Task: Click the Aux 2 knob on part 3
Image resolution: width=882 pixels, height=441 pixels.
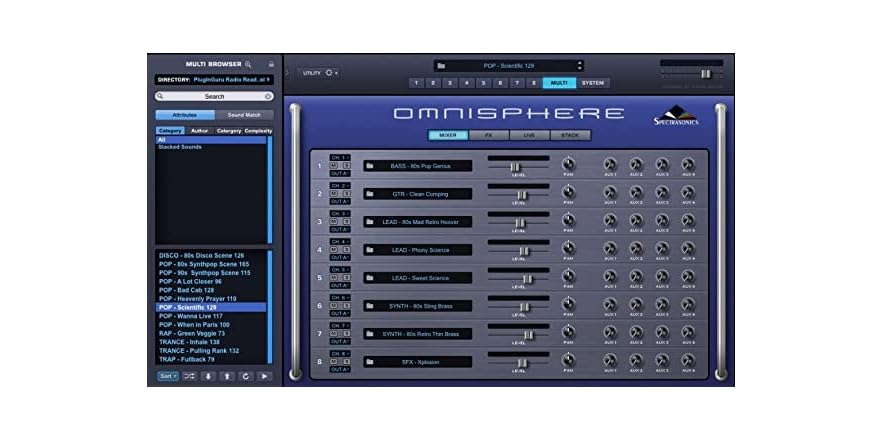Action: pos(636,220)
